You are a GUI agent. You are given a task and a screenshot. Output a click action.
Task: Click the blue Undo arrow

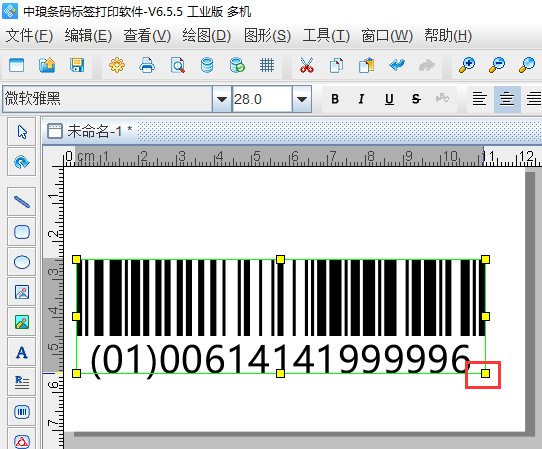pyautogui.click(x=397, y=65)
